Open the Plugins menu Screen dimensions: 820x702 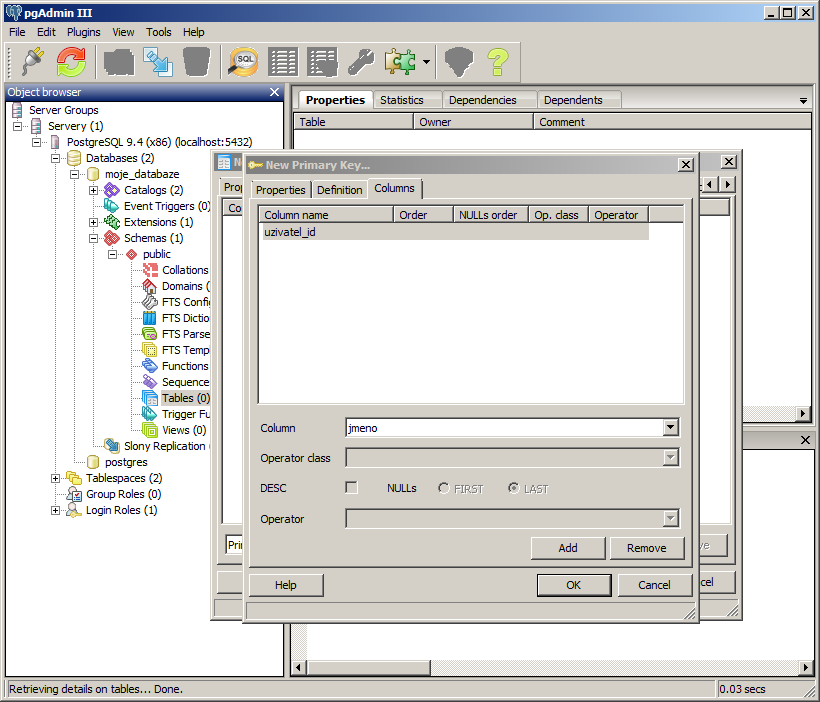pyautogui.click(x=83, y=32)
